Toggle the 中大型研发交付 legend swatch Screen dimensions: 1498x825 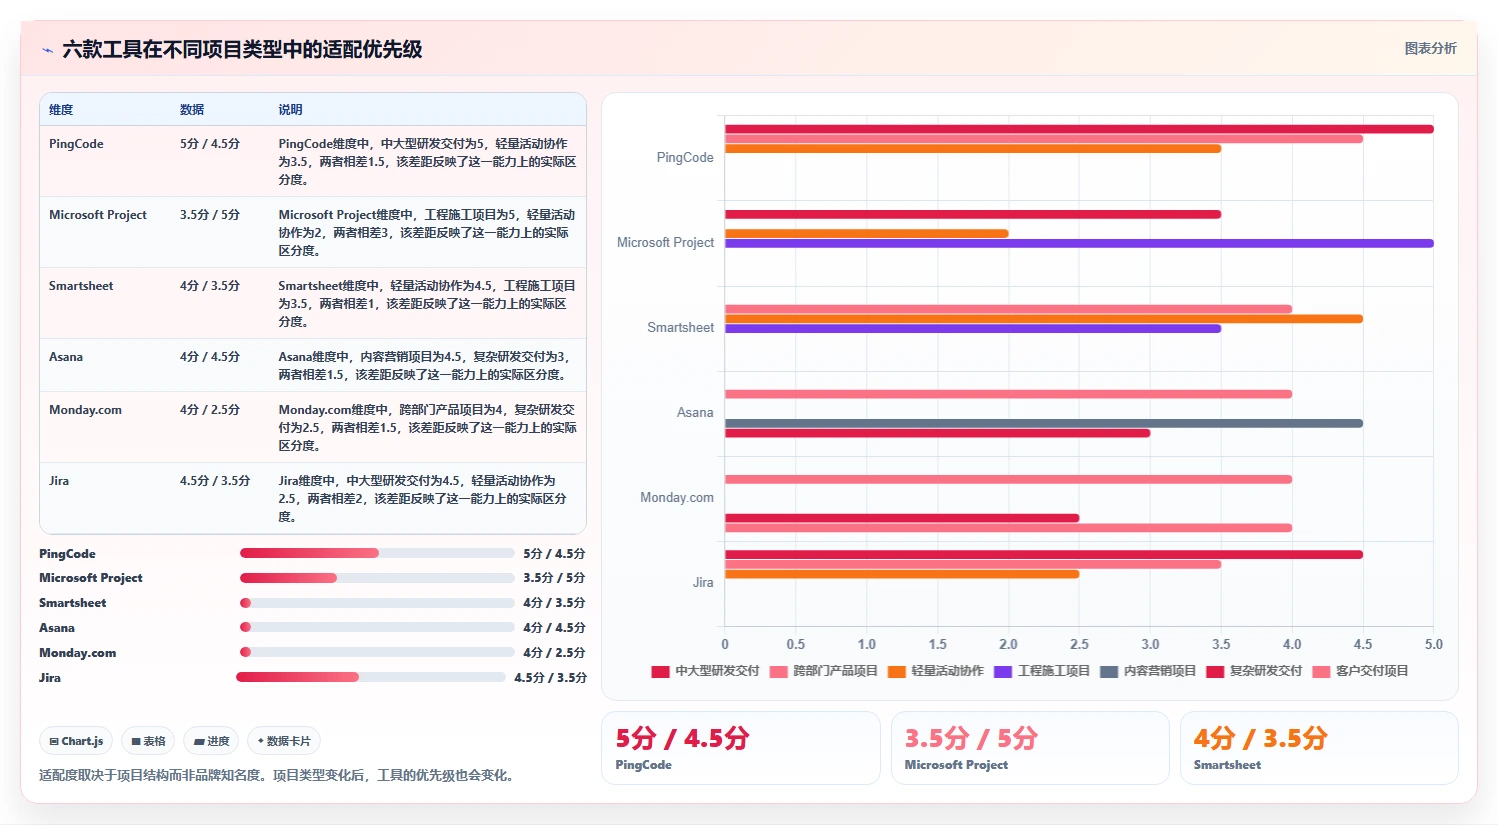[x=660, y=671]
